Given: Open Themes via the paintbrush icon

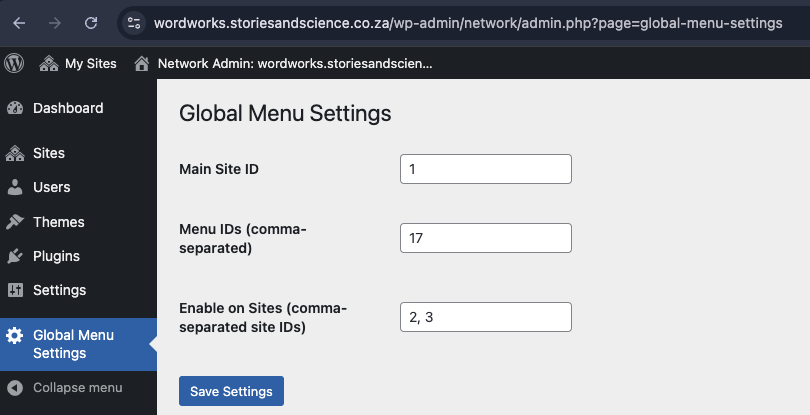Looking at the screenshot, I should point(15,222).
